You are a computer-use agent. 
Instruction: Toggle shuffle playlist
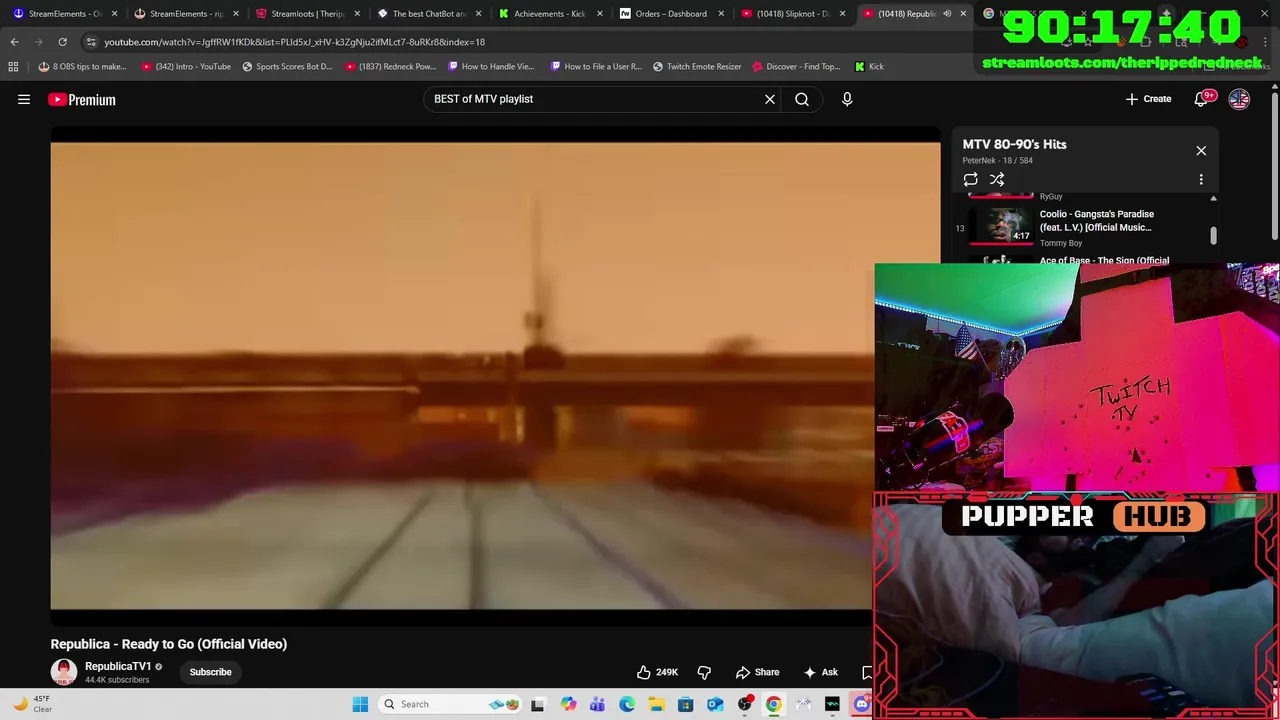point(997,180)
